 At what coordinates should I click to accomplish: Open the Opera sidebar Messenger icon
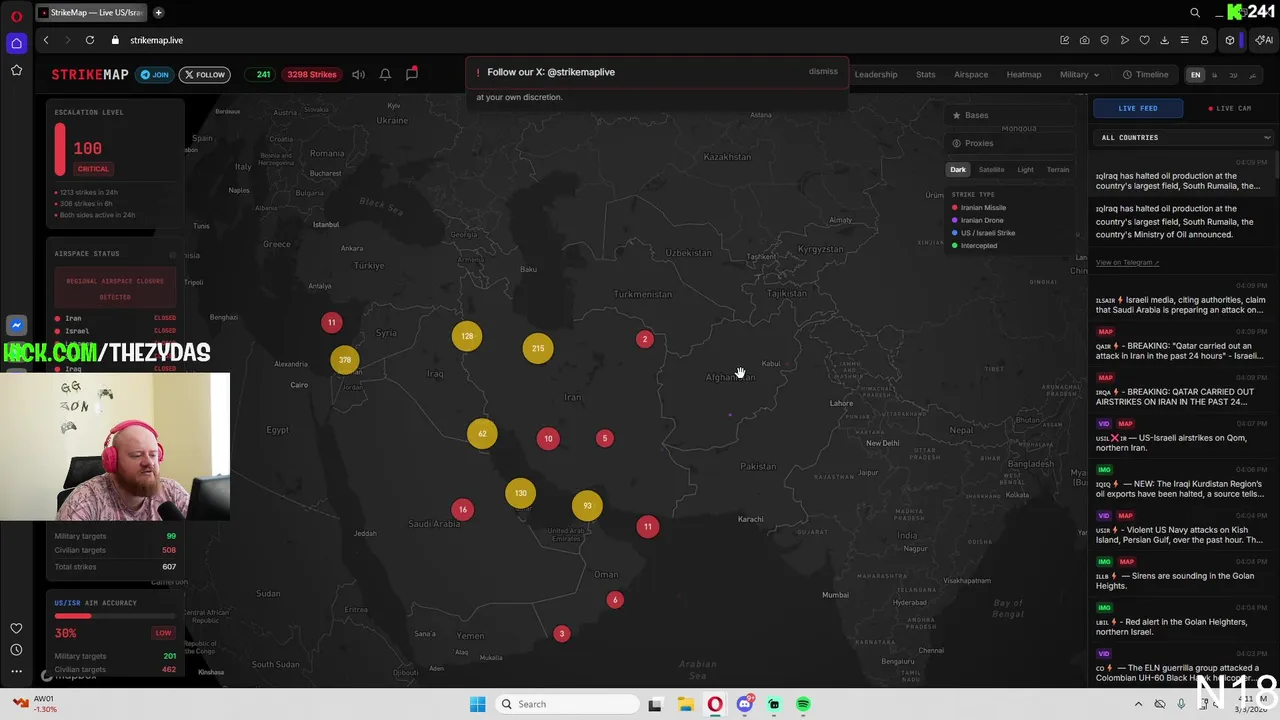(x=16, y=325)
